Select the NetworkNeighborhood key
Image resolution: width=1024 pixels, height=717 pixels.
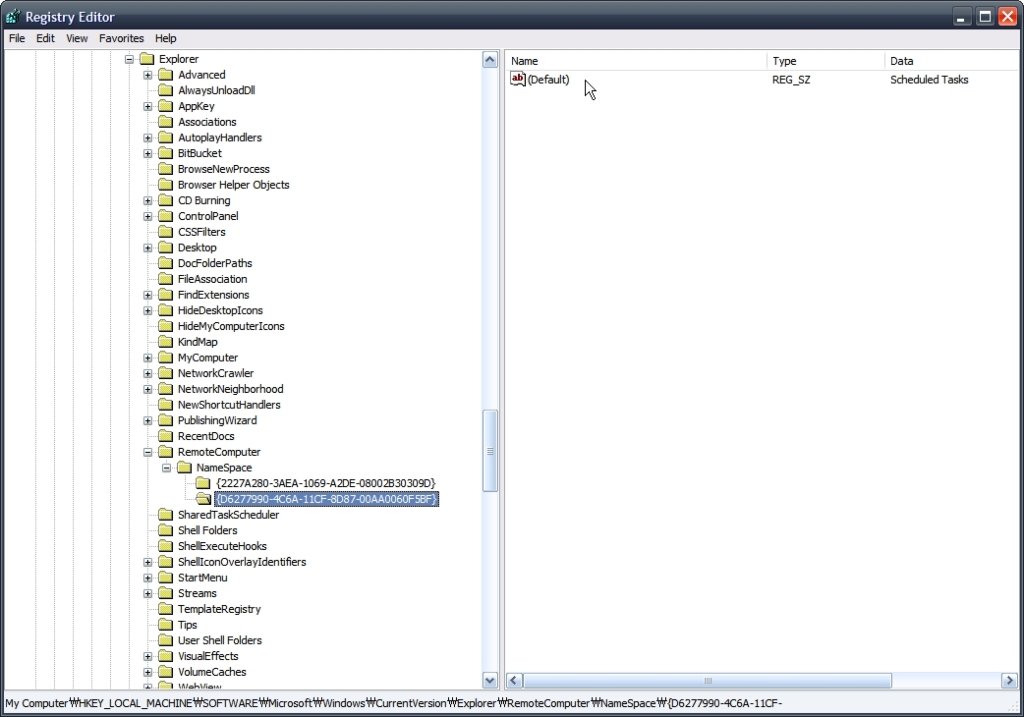click(x=231, y=389)
